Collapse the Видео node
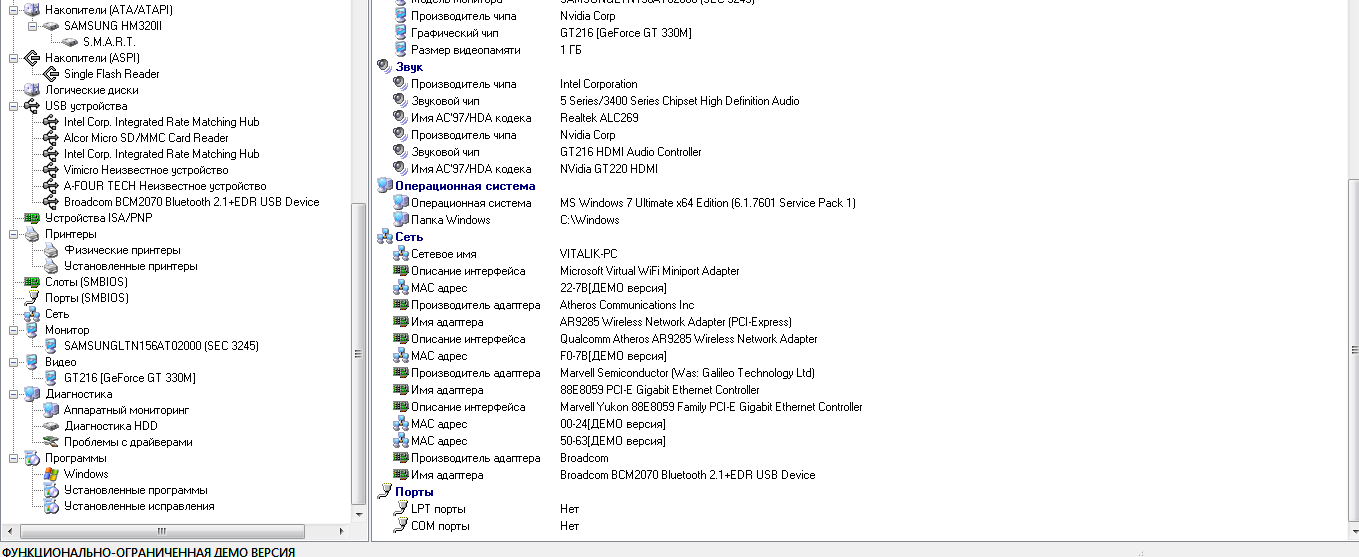This screenshot has height=557, width=1359. 13,362
